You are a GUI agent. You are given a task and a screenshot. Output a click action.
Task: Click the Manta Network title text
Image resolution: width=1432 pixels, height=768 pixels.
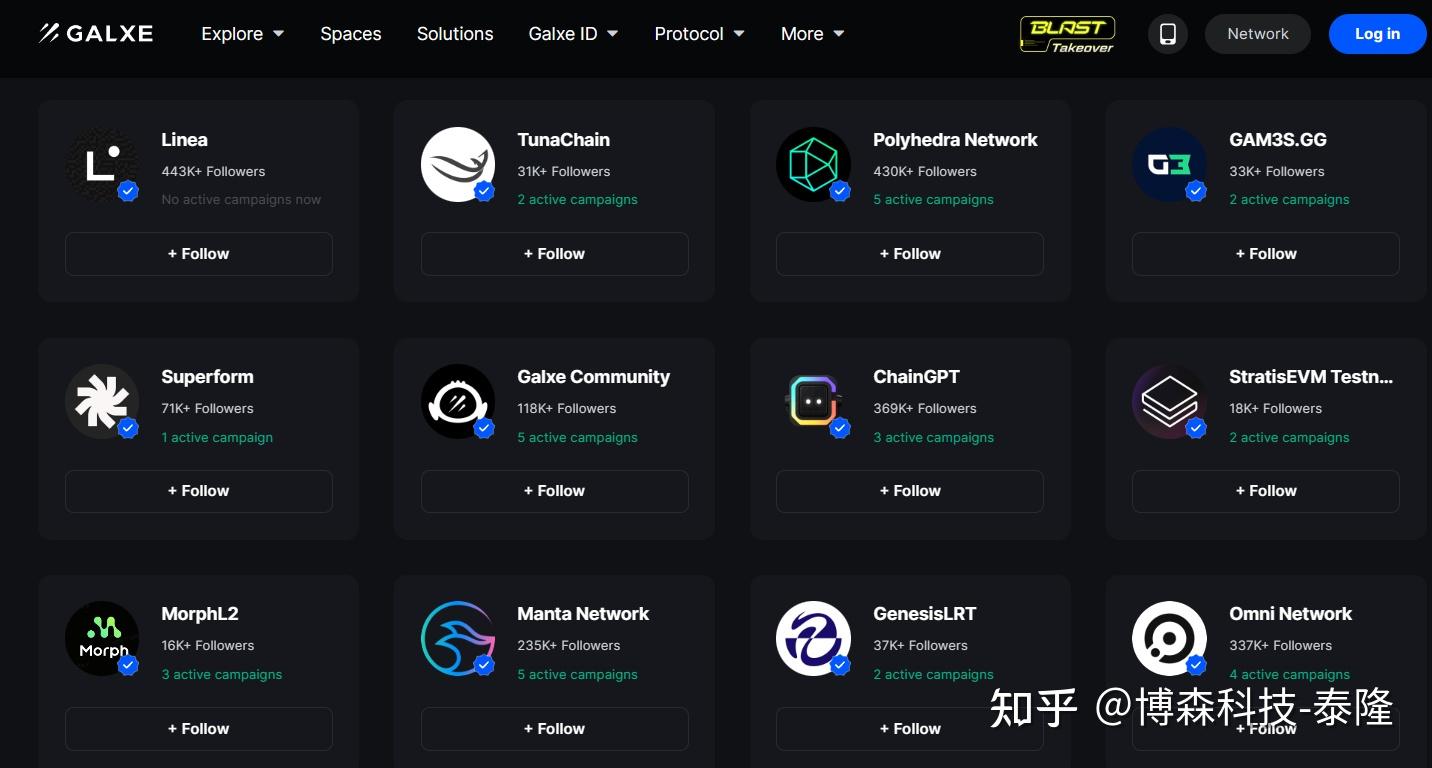(583, 614)
